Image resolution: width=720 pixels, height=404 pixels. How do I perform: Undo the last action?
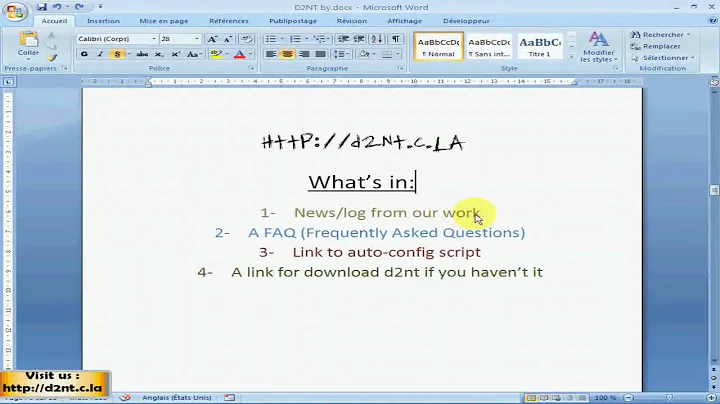57,7
